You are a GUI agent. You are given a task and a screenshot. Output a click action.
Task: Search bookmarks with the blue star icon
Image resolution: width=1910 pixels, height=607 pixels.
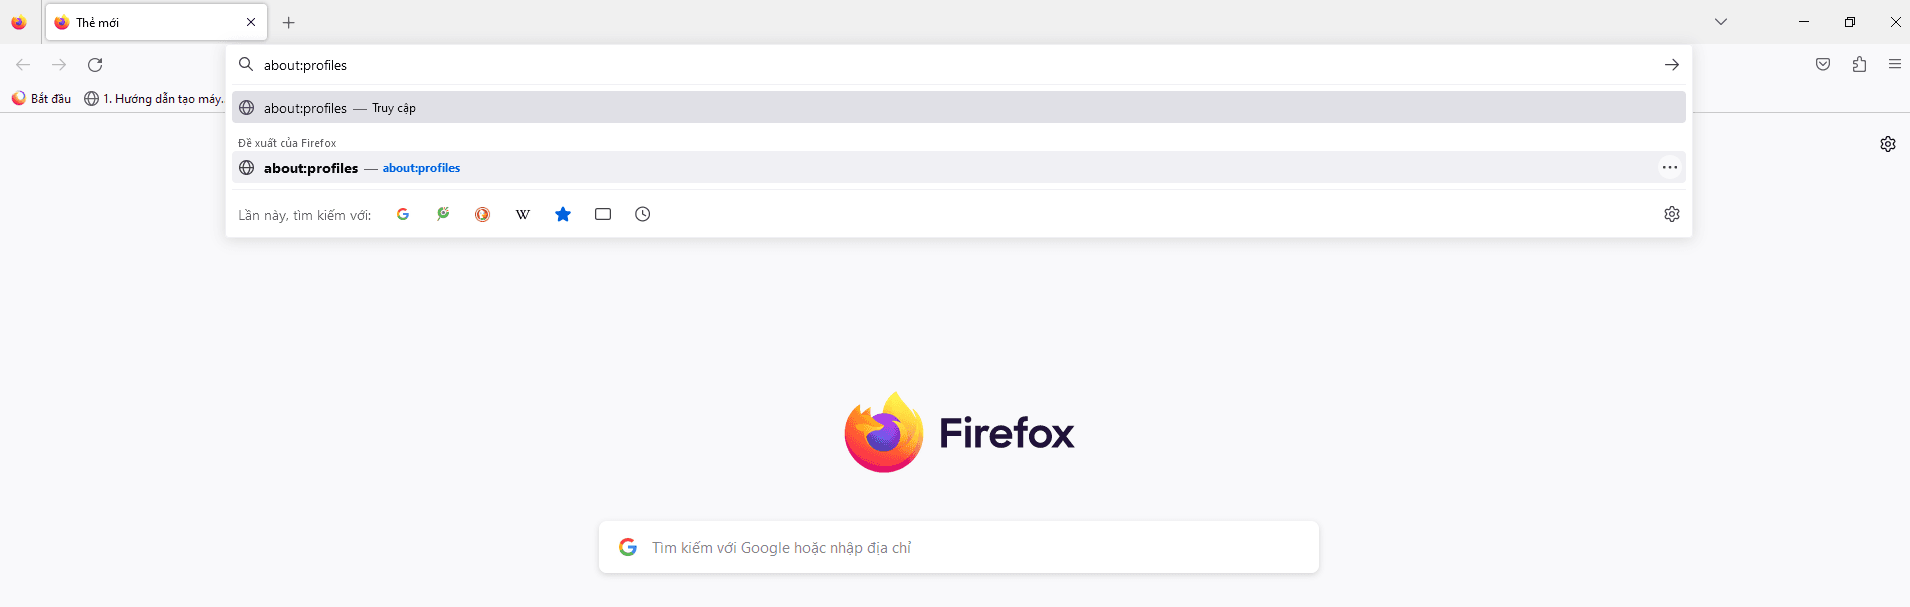click(x=563, y=214)
